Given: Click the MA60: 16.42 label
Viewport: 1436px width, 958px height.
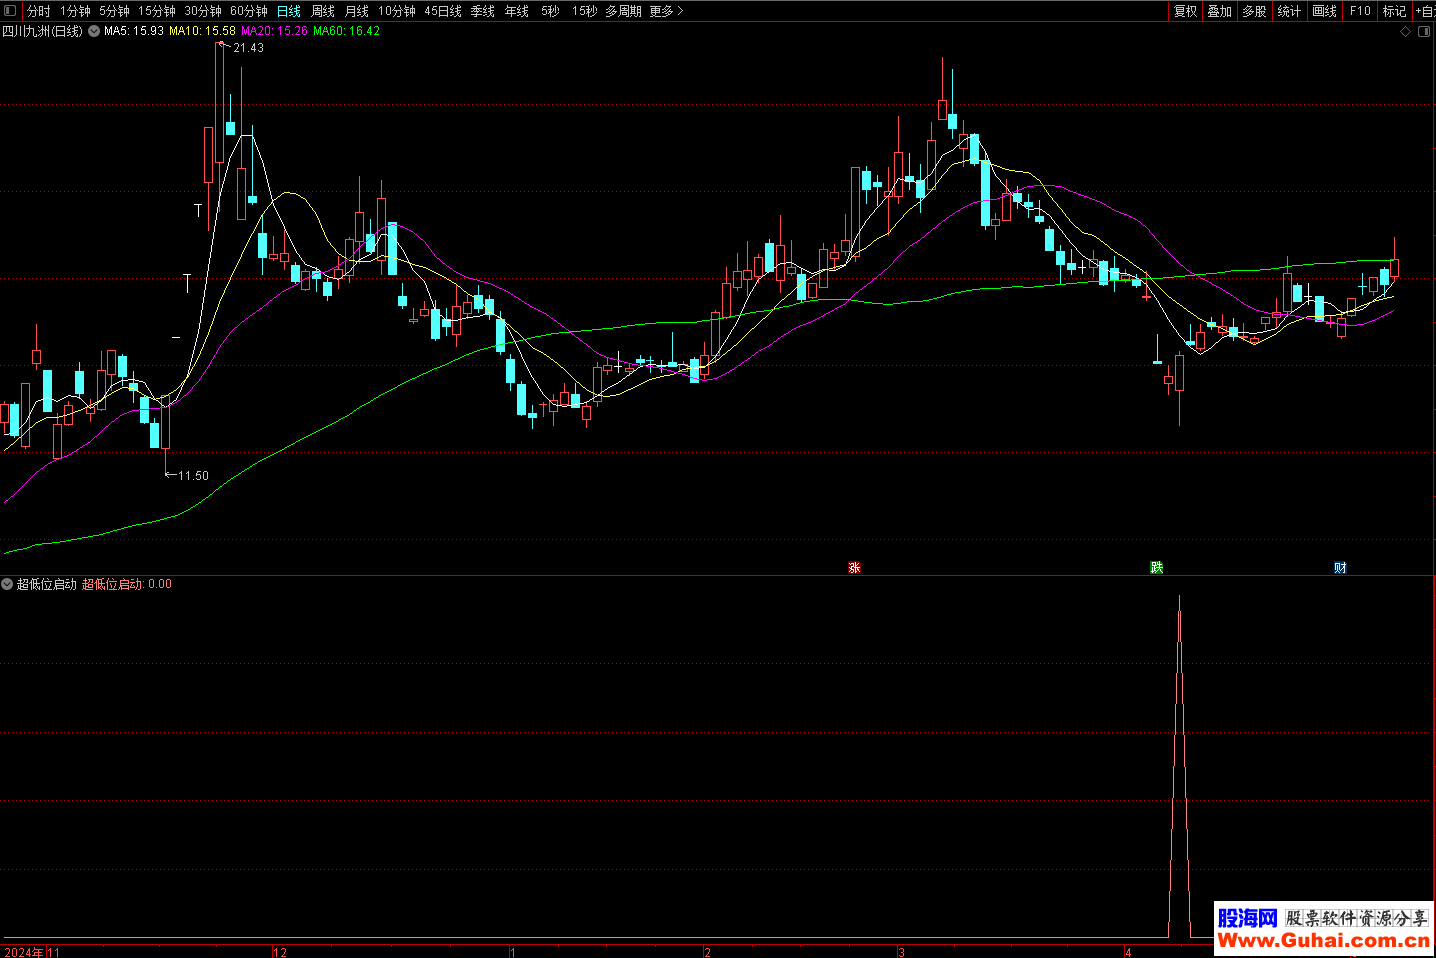Looking at the screenshot, I should pyautogui.click(x=346, y=31).
